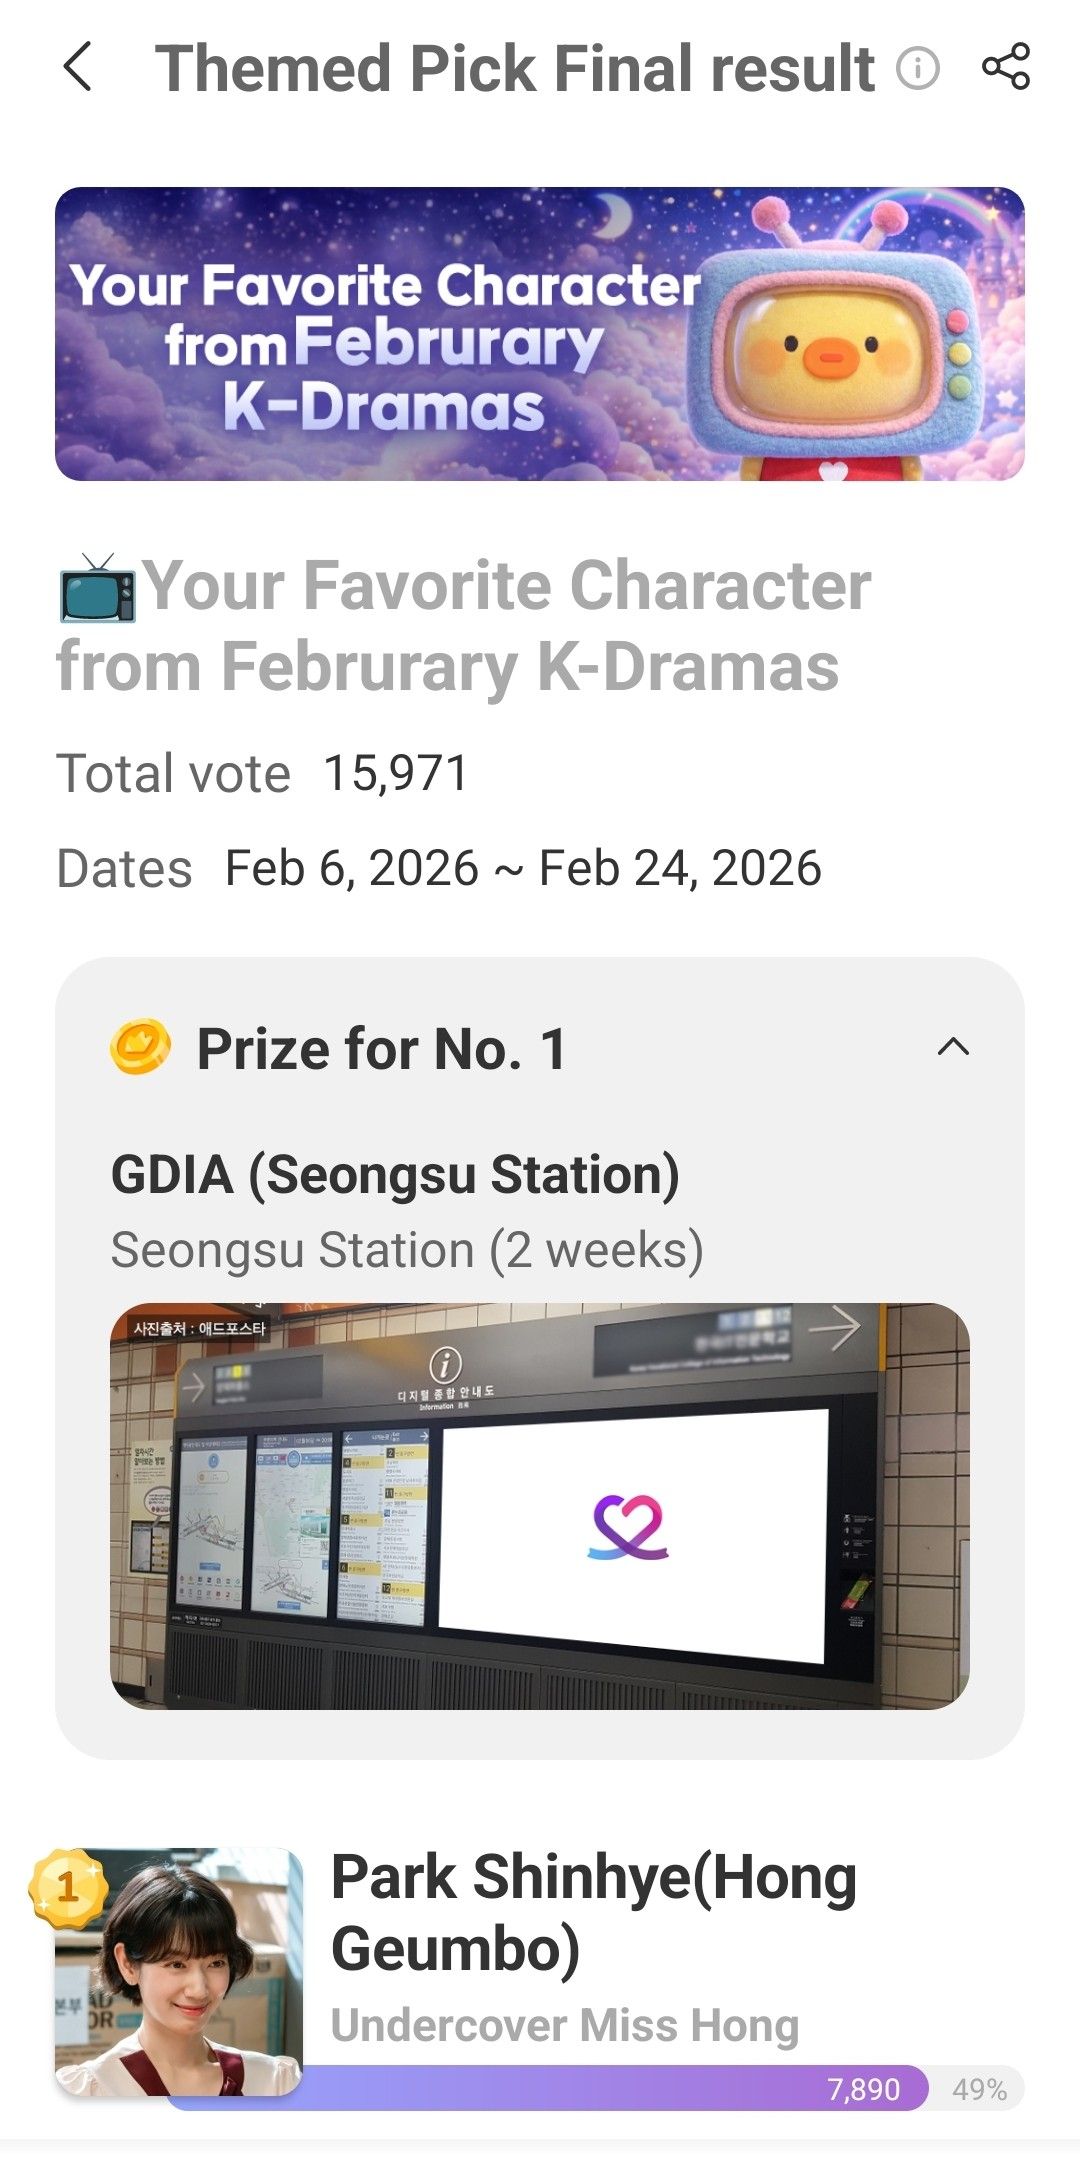The height and width of the screenshot is (2182, 1080).
Task: Tap the number 1 rank badge
Action: pyautogui.click(x=67, y=1887)
